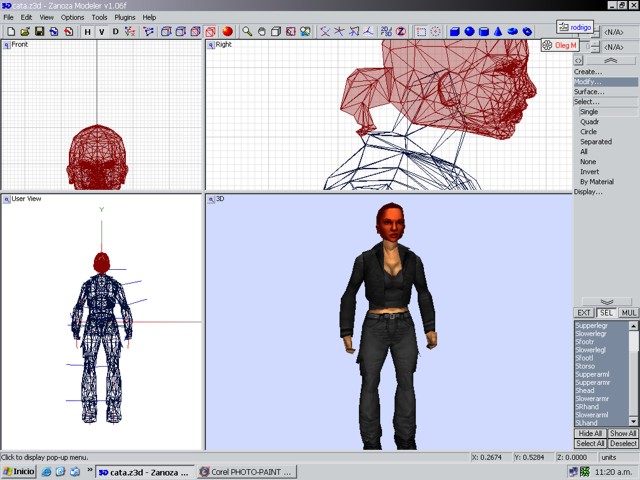Click the blue connected-vertices icon
640x480 pixels.
(149, 31)
